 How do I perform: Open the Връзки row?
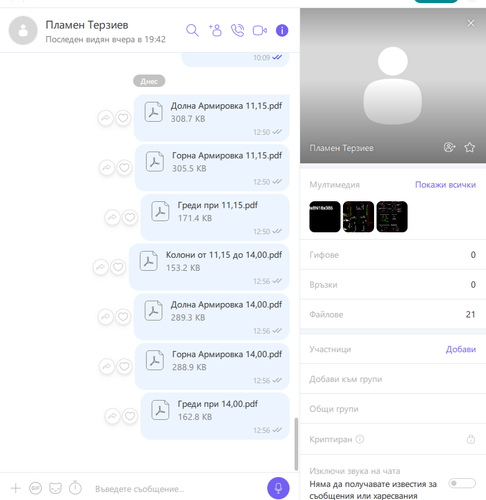(x=393, y=285)
